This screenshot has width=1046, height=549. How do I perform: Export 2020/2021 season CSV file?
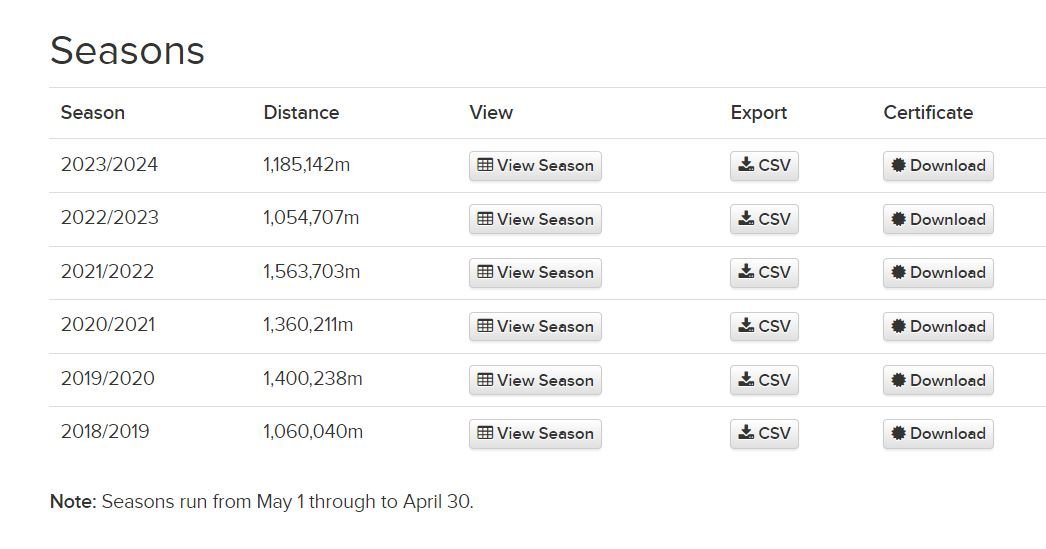click(x=764, y=327)
